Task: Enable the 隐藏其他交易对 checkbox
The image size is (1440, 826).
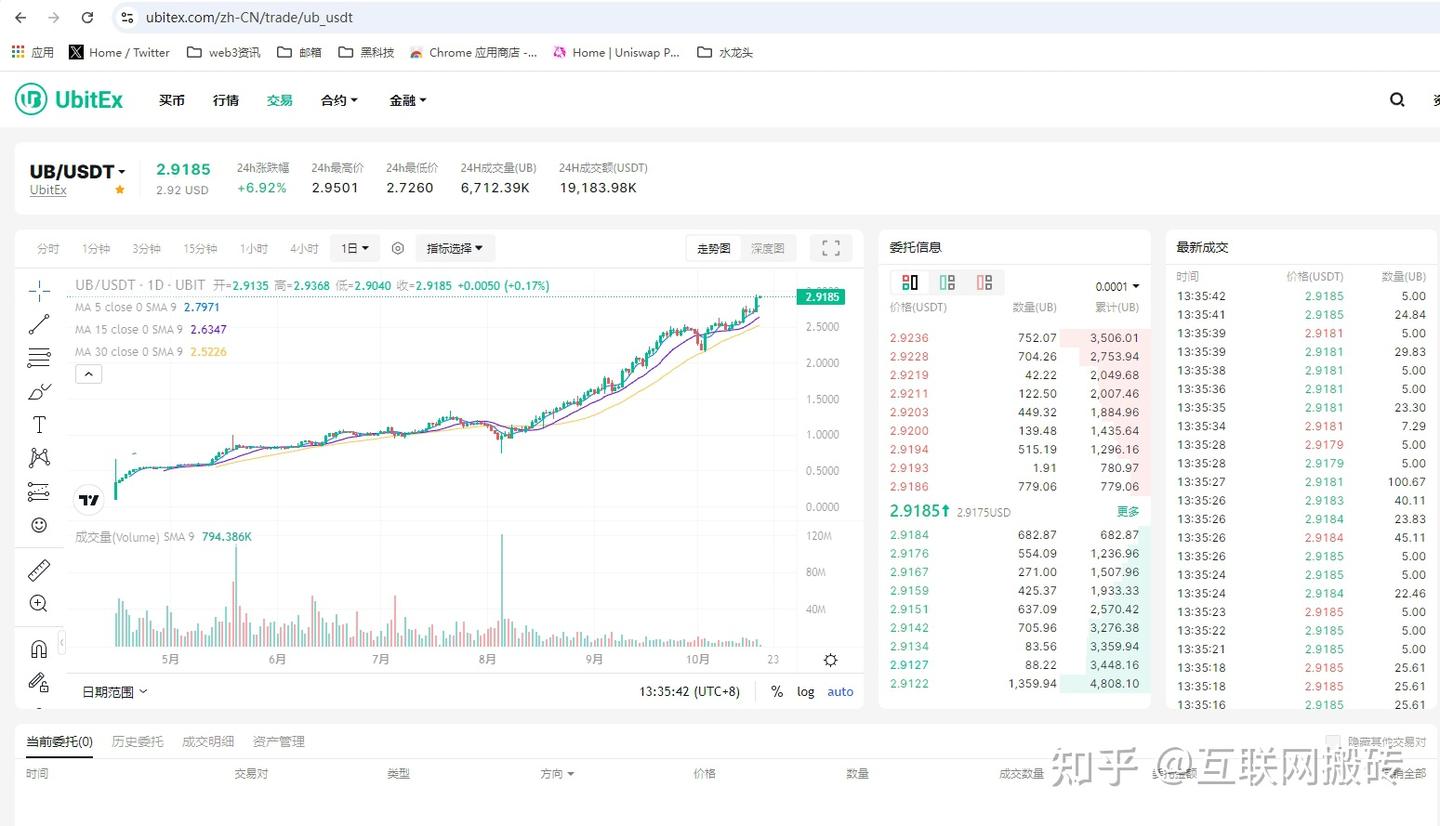Action: tap(1333, 740)
